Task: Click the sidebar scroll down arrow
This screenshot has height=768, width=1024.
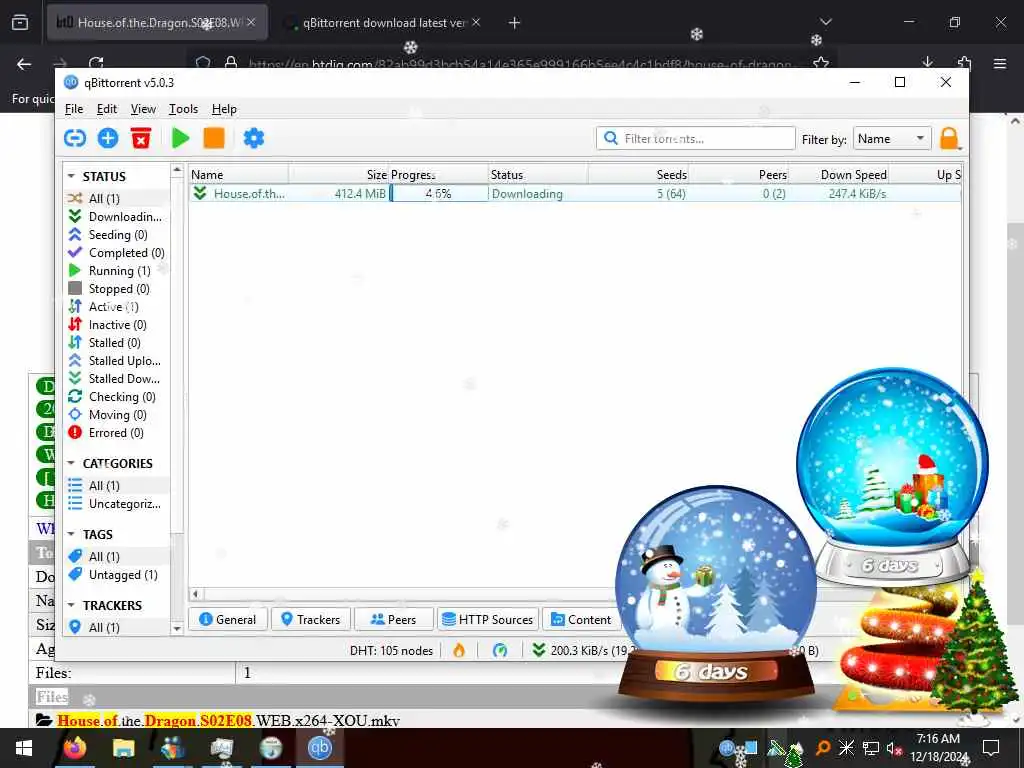Action: click(x=176, y=629)
